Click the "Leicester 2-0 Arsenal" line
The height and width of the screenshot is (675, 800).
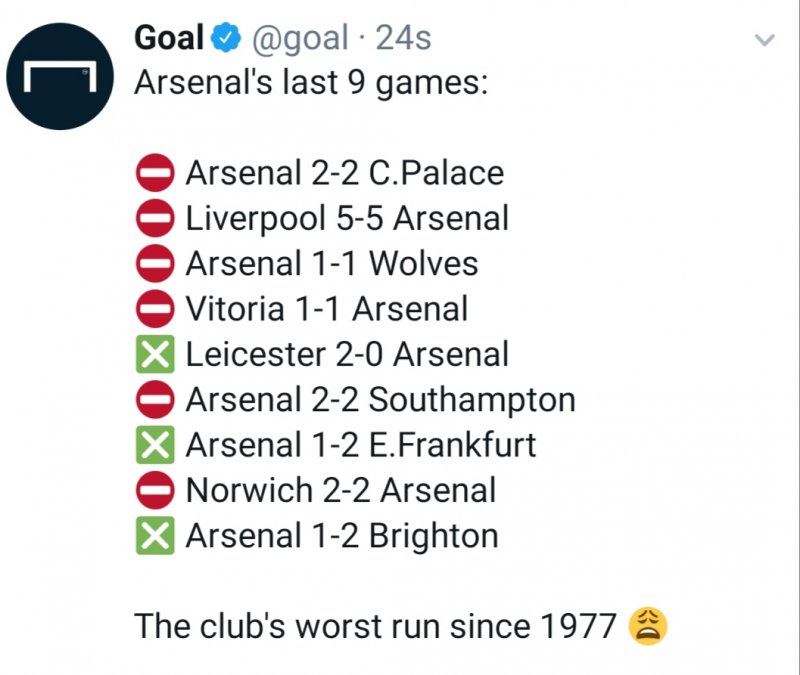(347, 355)
